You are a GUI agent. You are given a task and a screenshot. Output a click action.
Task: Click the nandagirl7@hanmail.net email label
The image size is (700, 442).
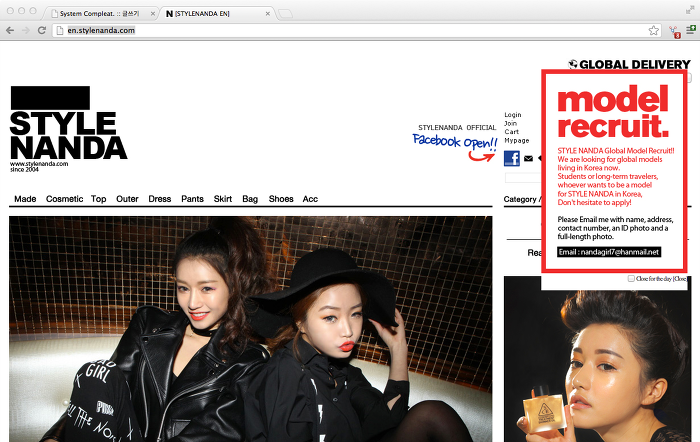point(609,252)
